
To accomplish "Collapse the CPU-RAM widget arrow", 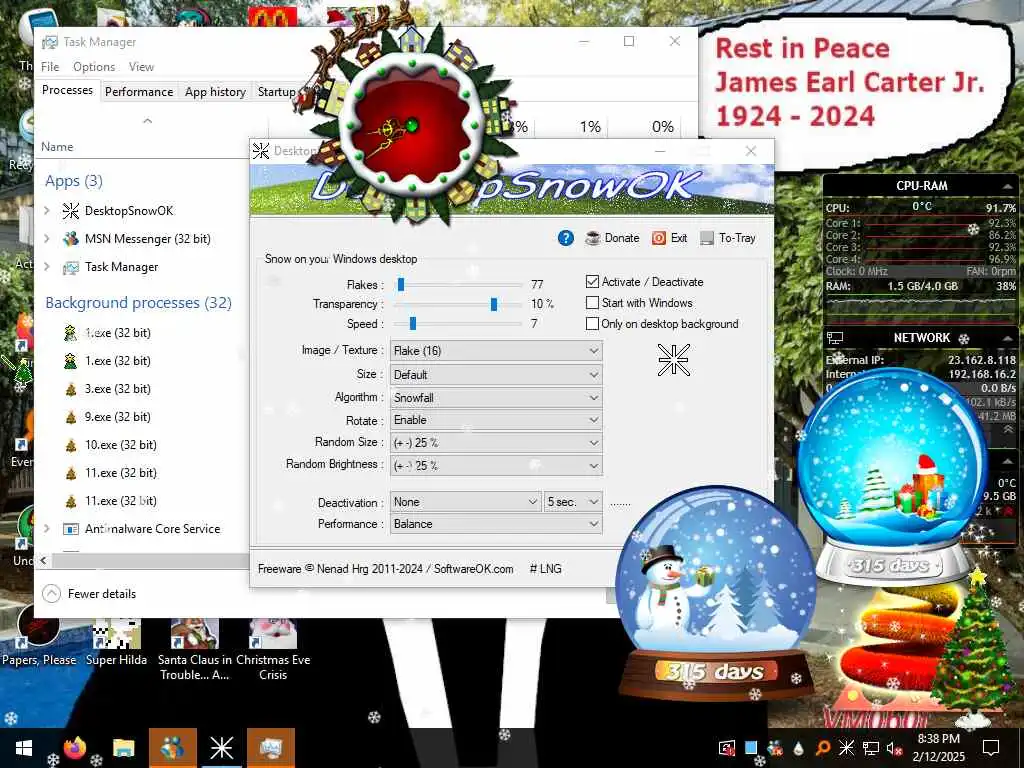I will (x=1008, y=187).
